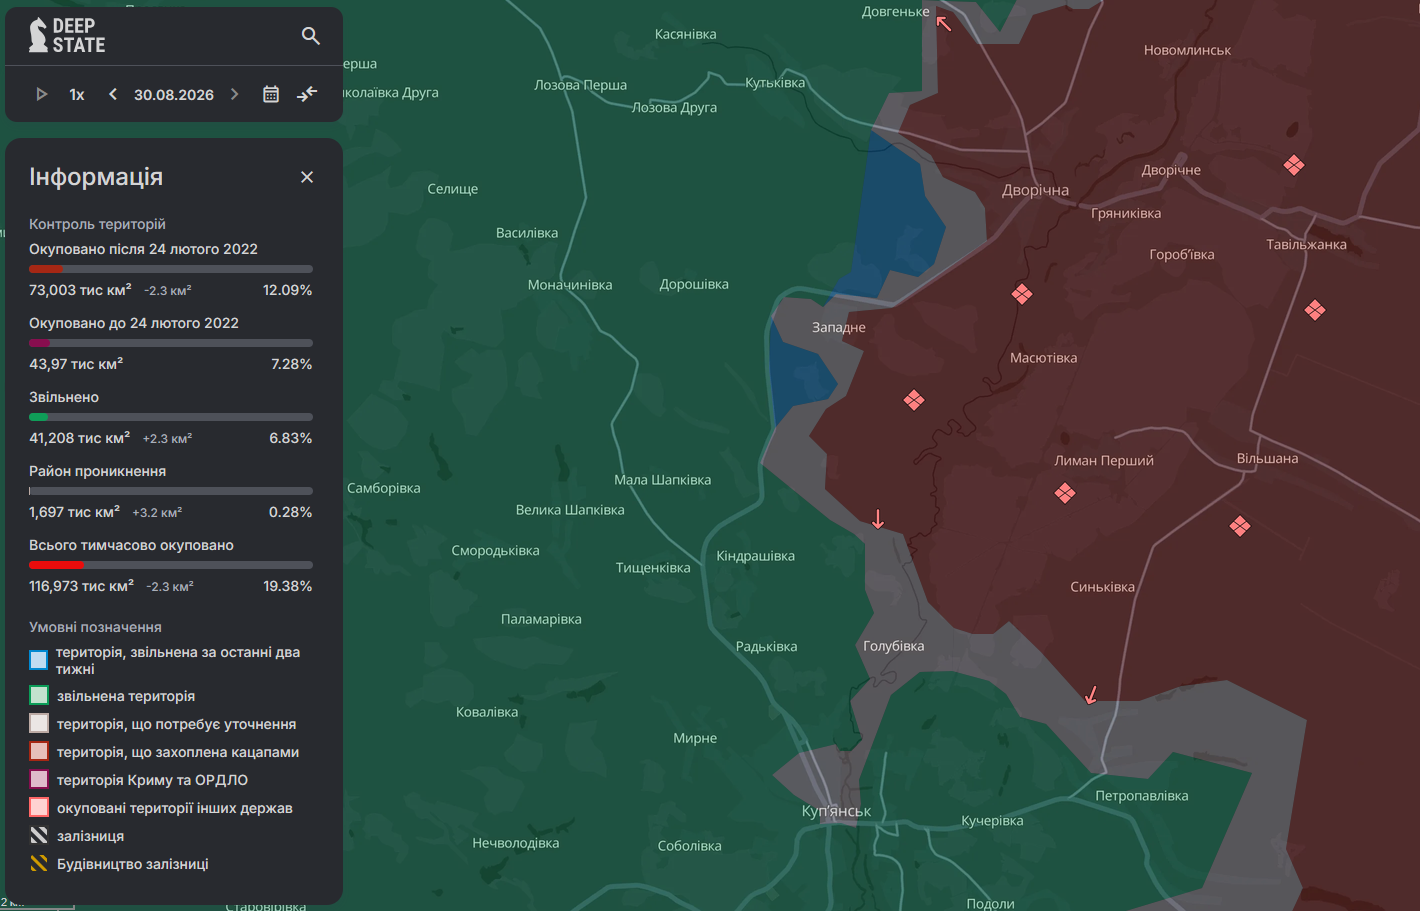The height and width of the screenshot is (911, 1420).
Task: Click the occupied-after-2022 progress bar
Action: pyautogui.click(x=171, y=269)
